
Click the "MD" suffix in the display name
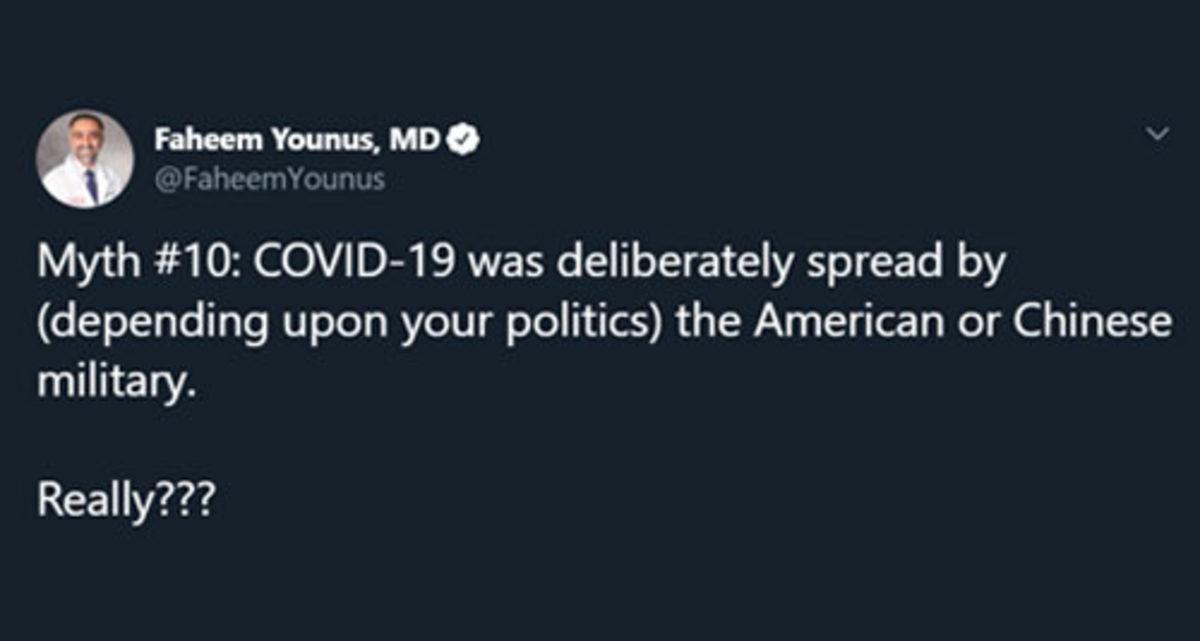click(x=414, y=141)
